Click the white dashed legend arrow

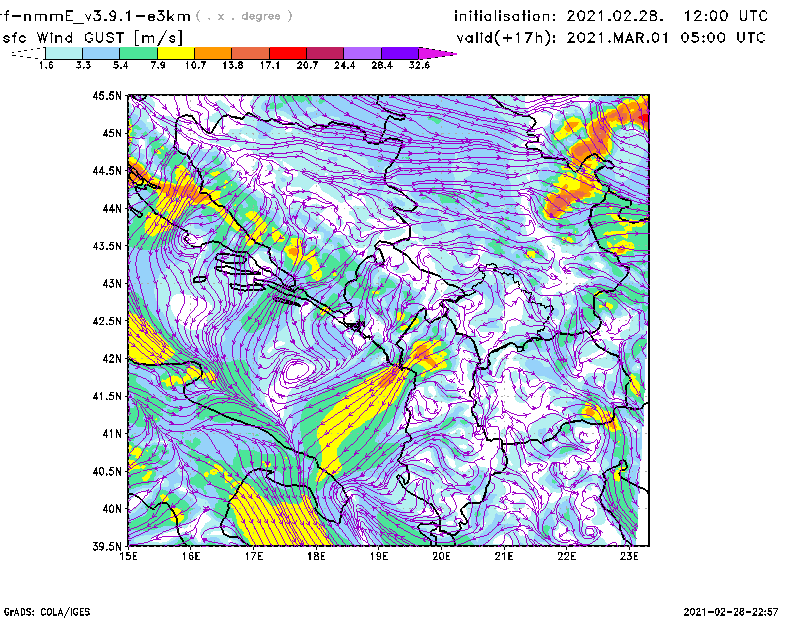(x=28, y=53)
